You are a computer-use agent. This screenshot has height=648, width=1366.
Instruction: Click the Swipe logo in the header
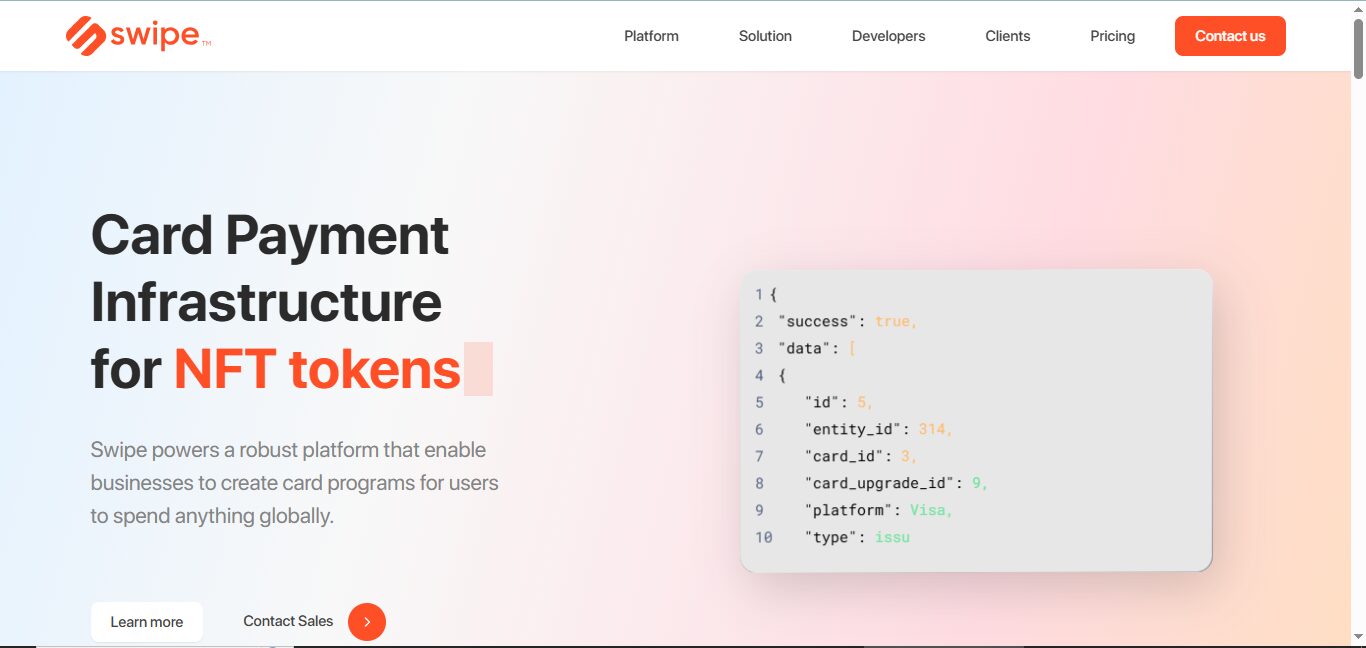coord(138,36)
